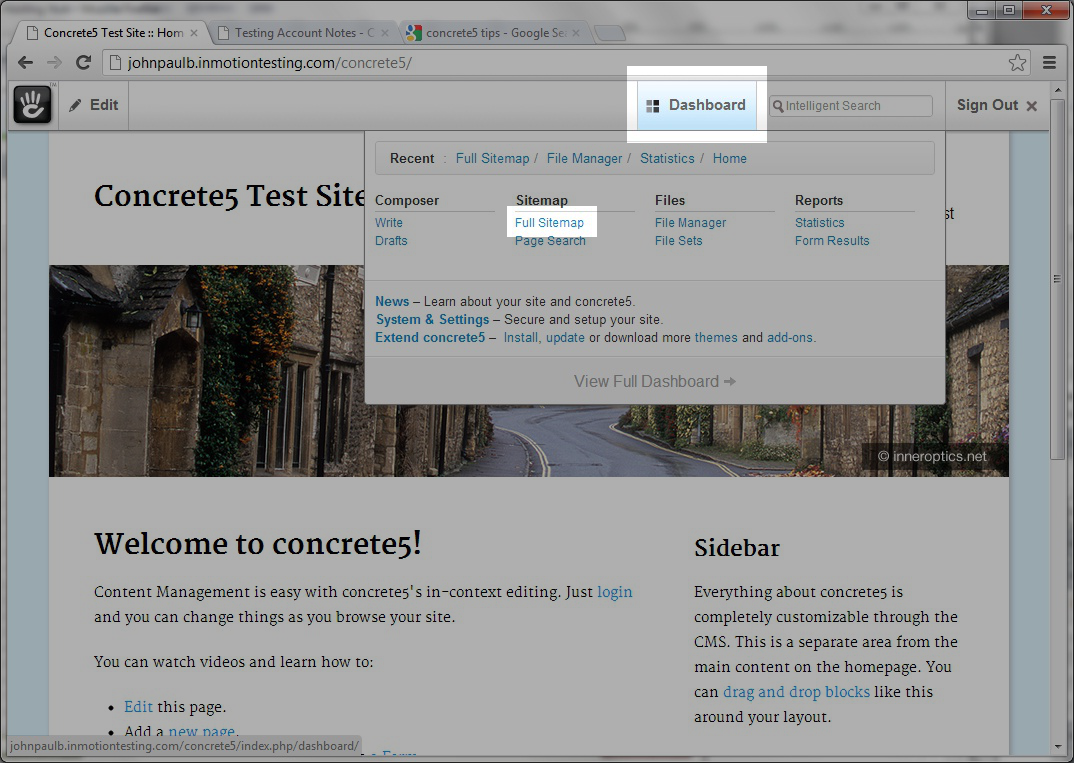This screenshot has height=763, width=1074.
Task: Sign out of concrete5
Action: tap(996, 105)
